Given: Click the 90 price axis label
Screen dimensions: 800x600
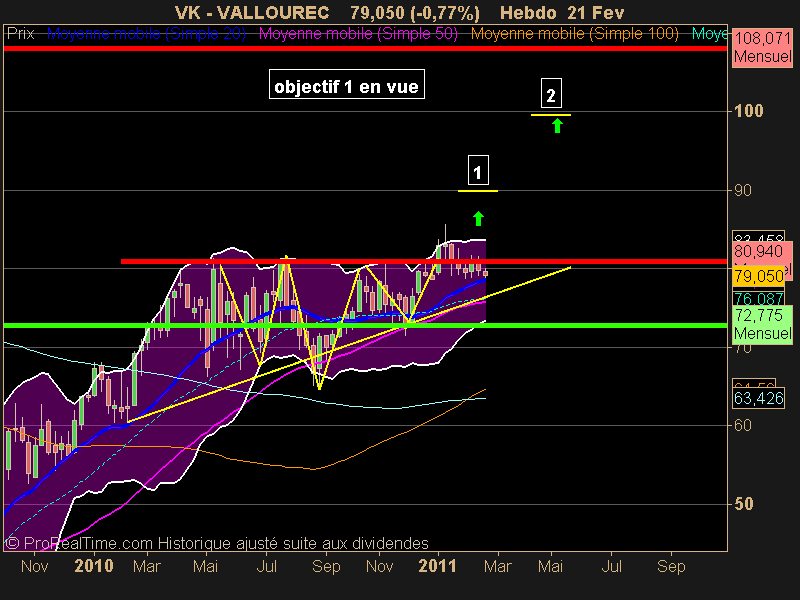Looking at the screenshot, I should coord(743,190).
